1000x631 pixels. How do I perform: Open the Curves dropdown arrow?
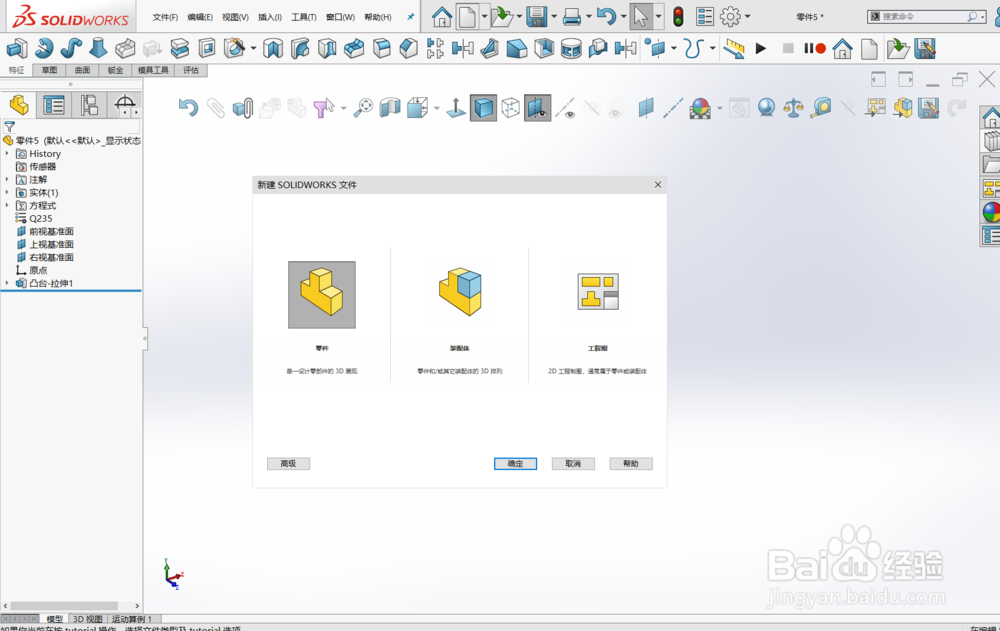pyautogui.click(x=712, y=48)
